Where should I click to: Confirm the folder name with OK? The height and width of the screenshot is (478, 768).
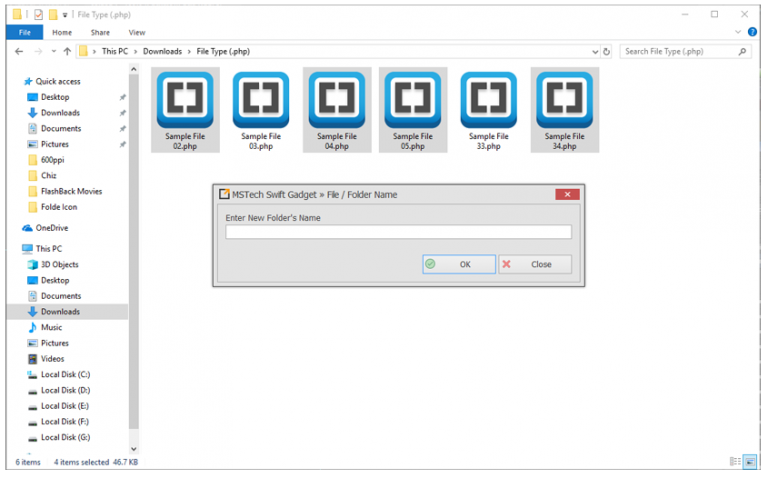459,264
